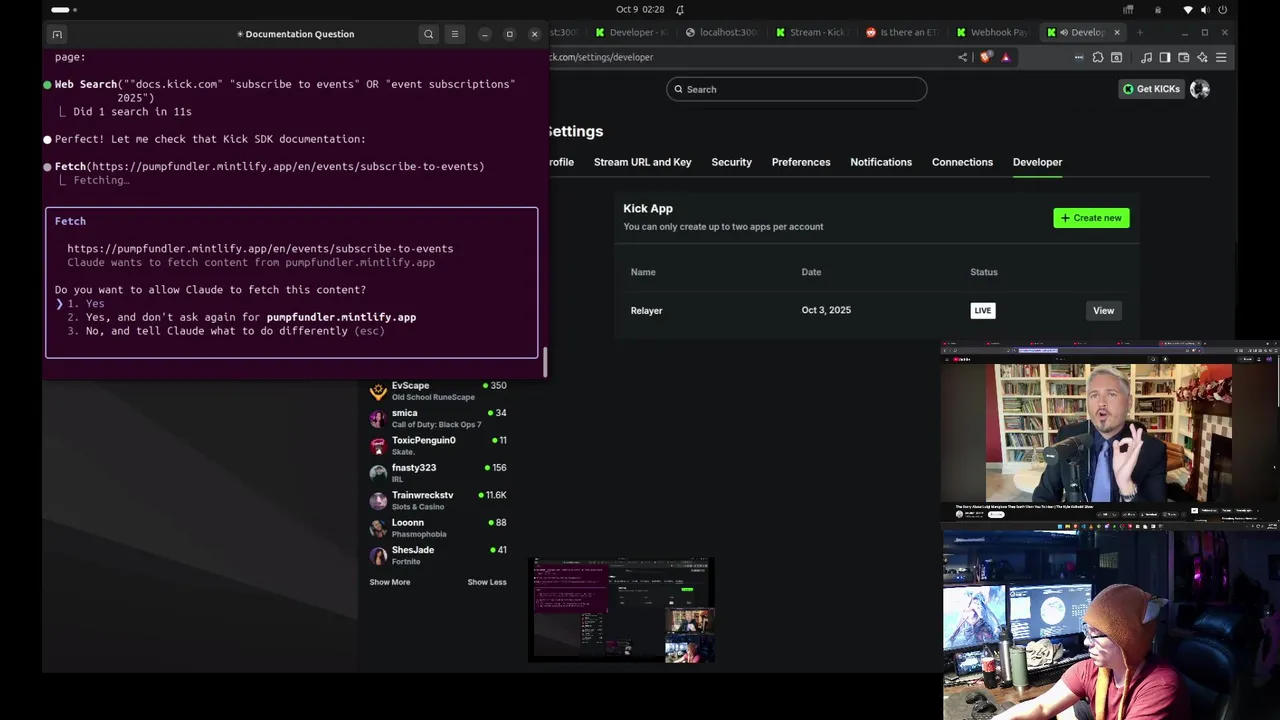
Task: Open media control music note icon
Action: click(x=1146, y=57)
